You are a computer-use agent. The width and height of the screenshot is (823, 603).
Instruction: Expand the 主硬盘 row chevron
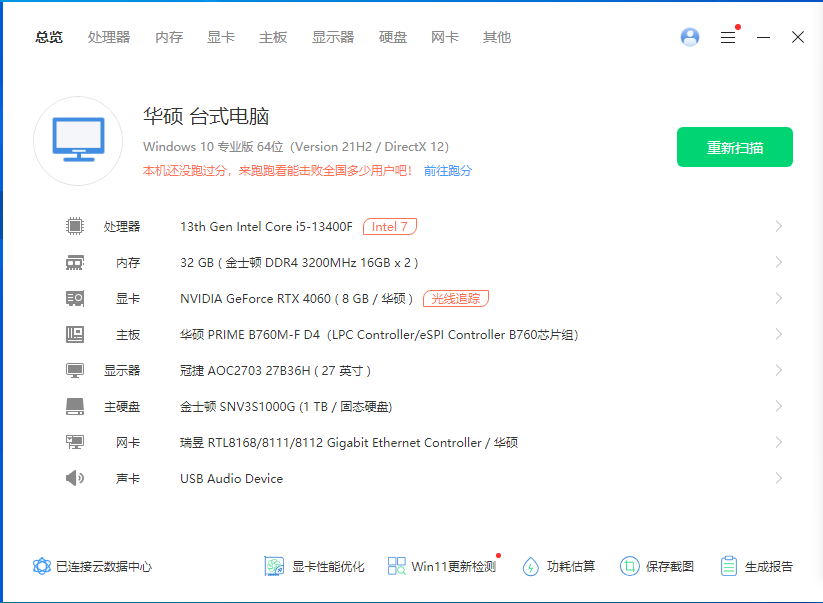(x=779, y=407)
